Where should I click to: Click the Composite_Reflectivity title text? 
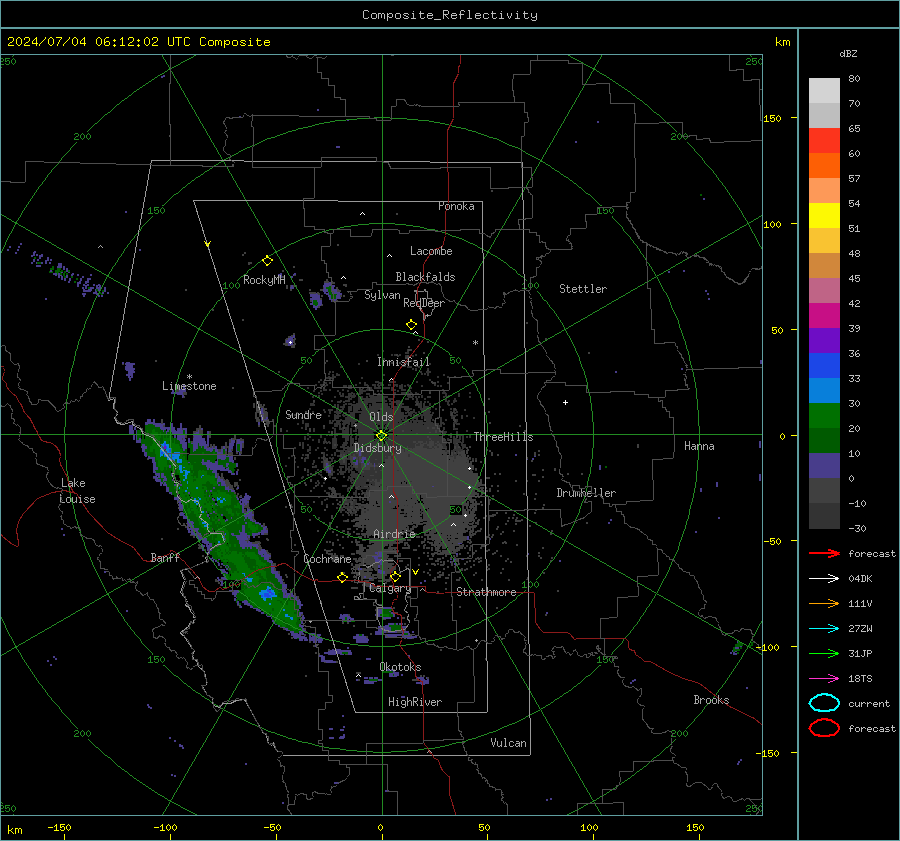450,15
